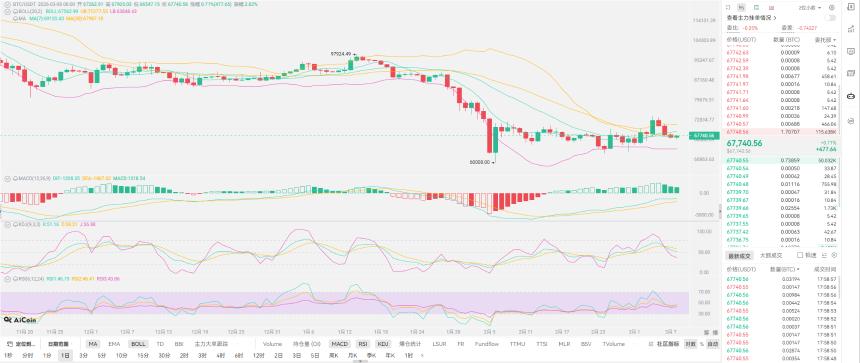Enable the LSUR indicator
Viewport: 860px width, 363px height.
pos(439,344)
